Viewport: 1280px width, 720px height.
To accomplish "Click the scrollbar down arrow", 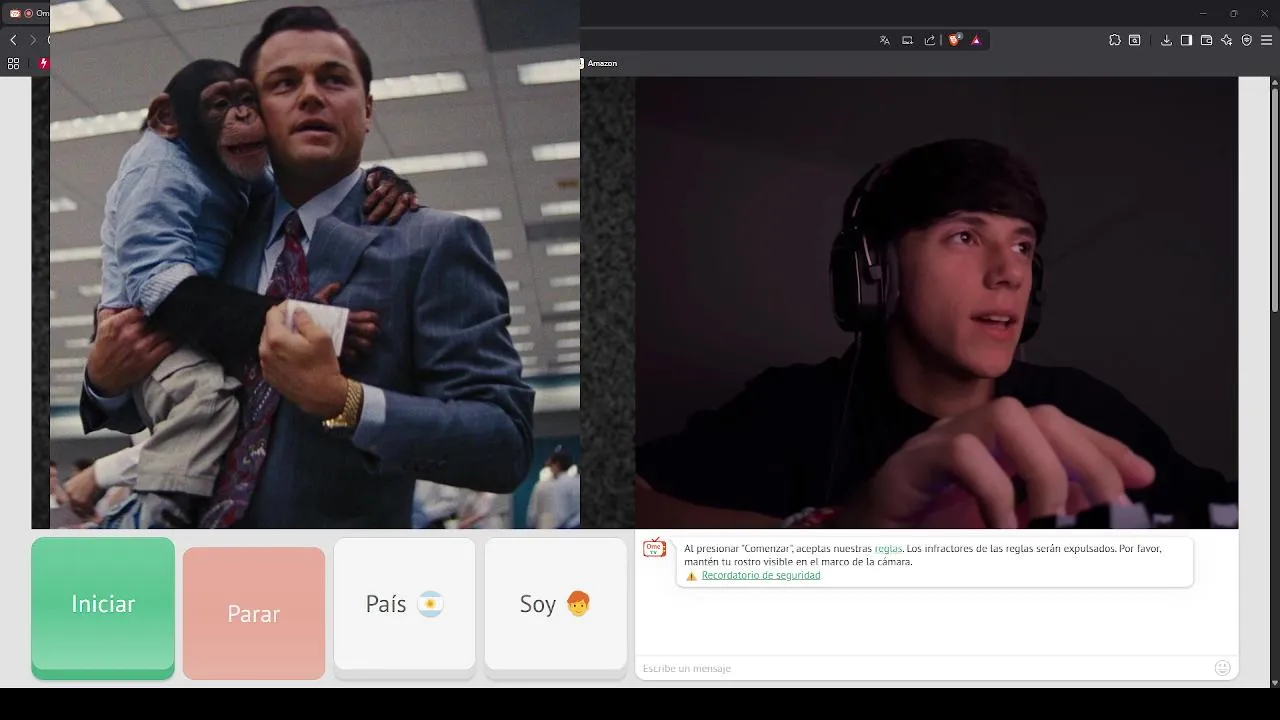I will click(x=1274, y=683).
